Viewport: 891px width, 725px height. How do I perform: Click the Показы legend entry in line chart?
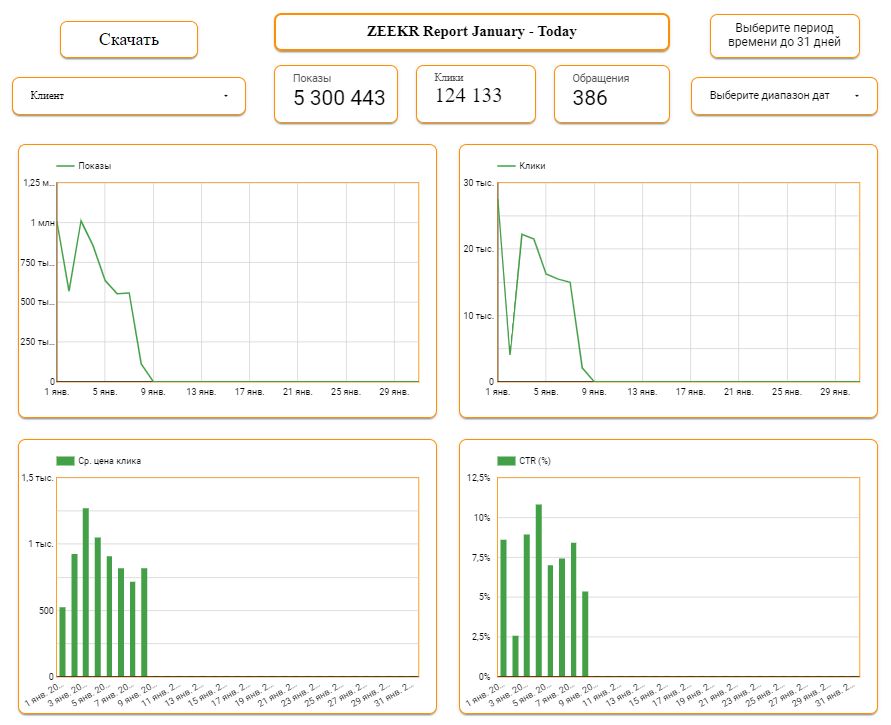tap(84, 166)
